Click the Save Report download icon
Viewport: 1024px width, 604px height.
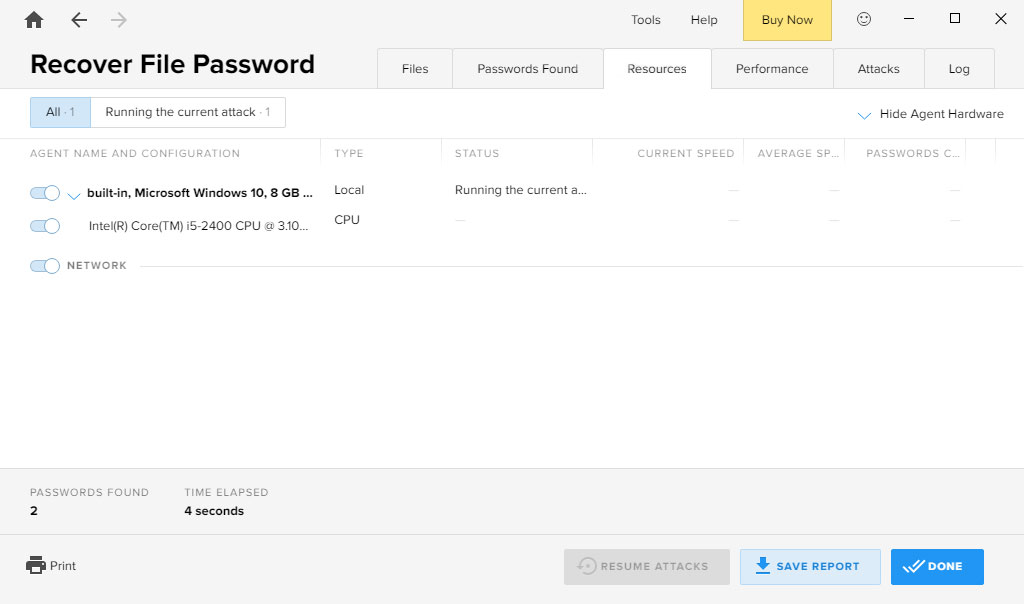click(x=763, y=566)
